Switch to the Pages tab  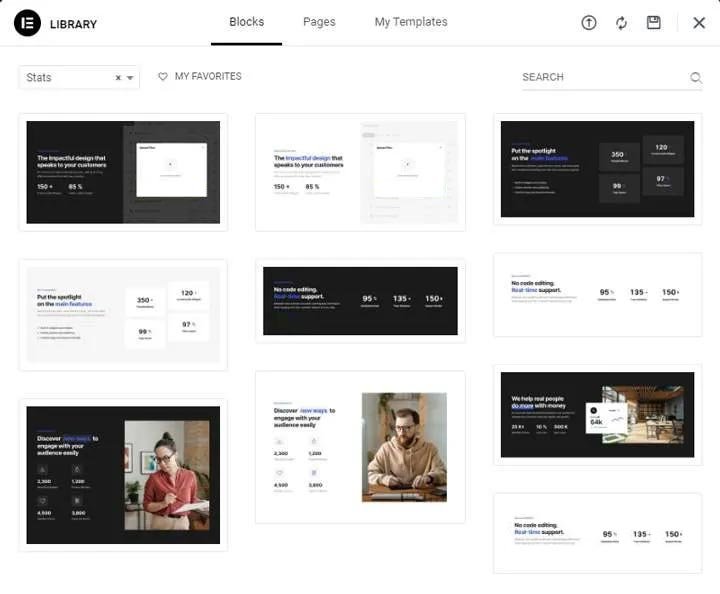319,22
